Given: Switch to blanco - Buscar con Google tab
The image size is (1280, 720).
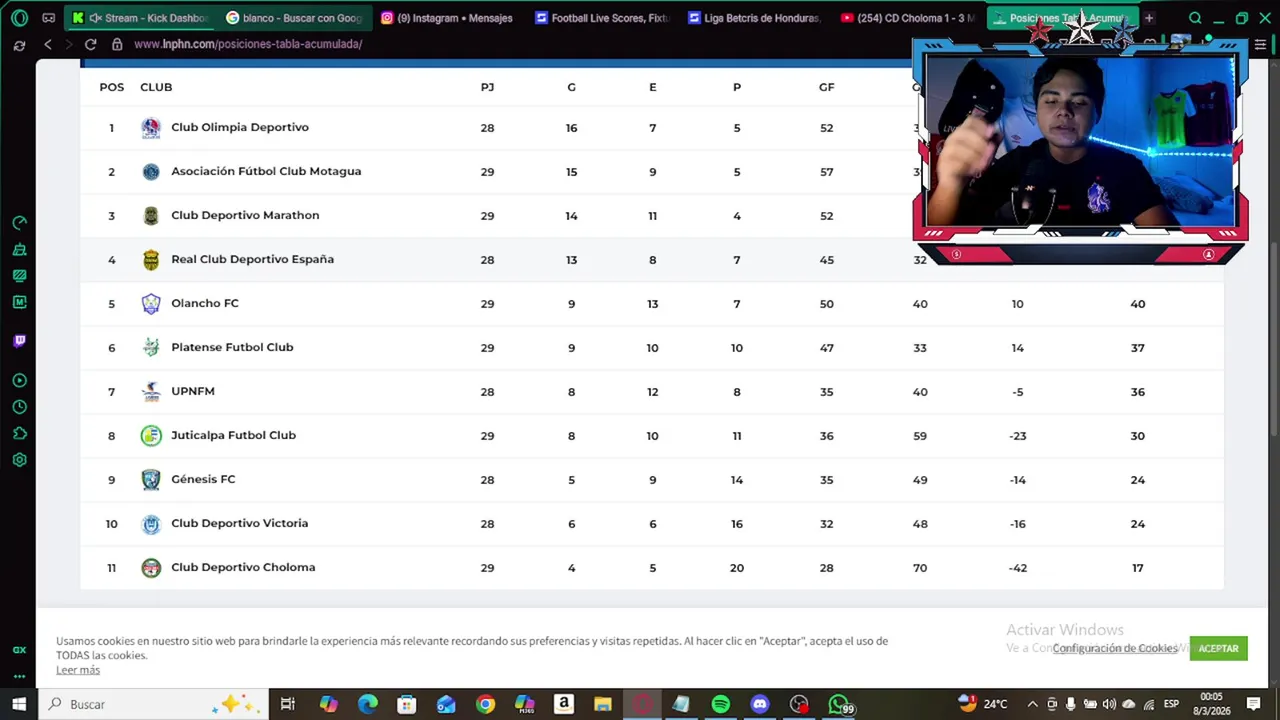Looking at the screenshot, I should (294, 18).
